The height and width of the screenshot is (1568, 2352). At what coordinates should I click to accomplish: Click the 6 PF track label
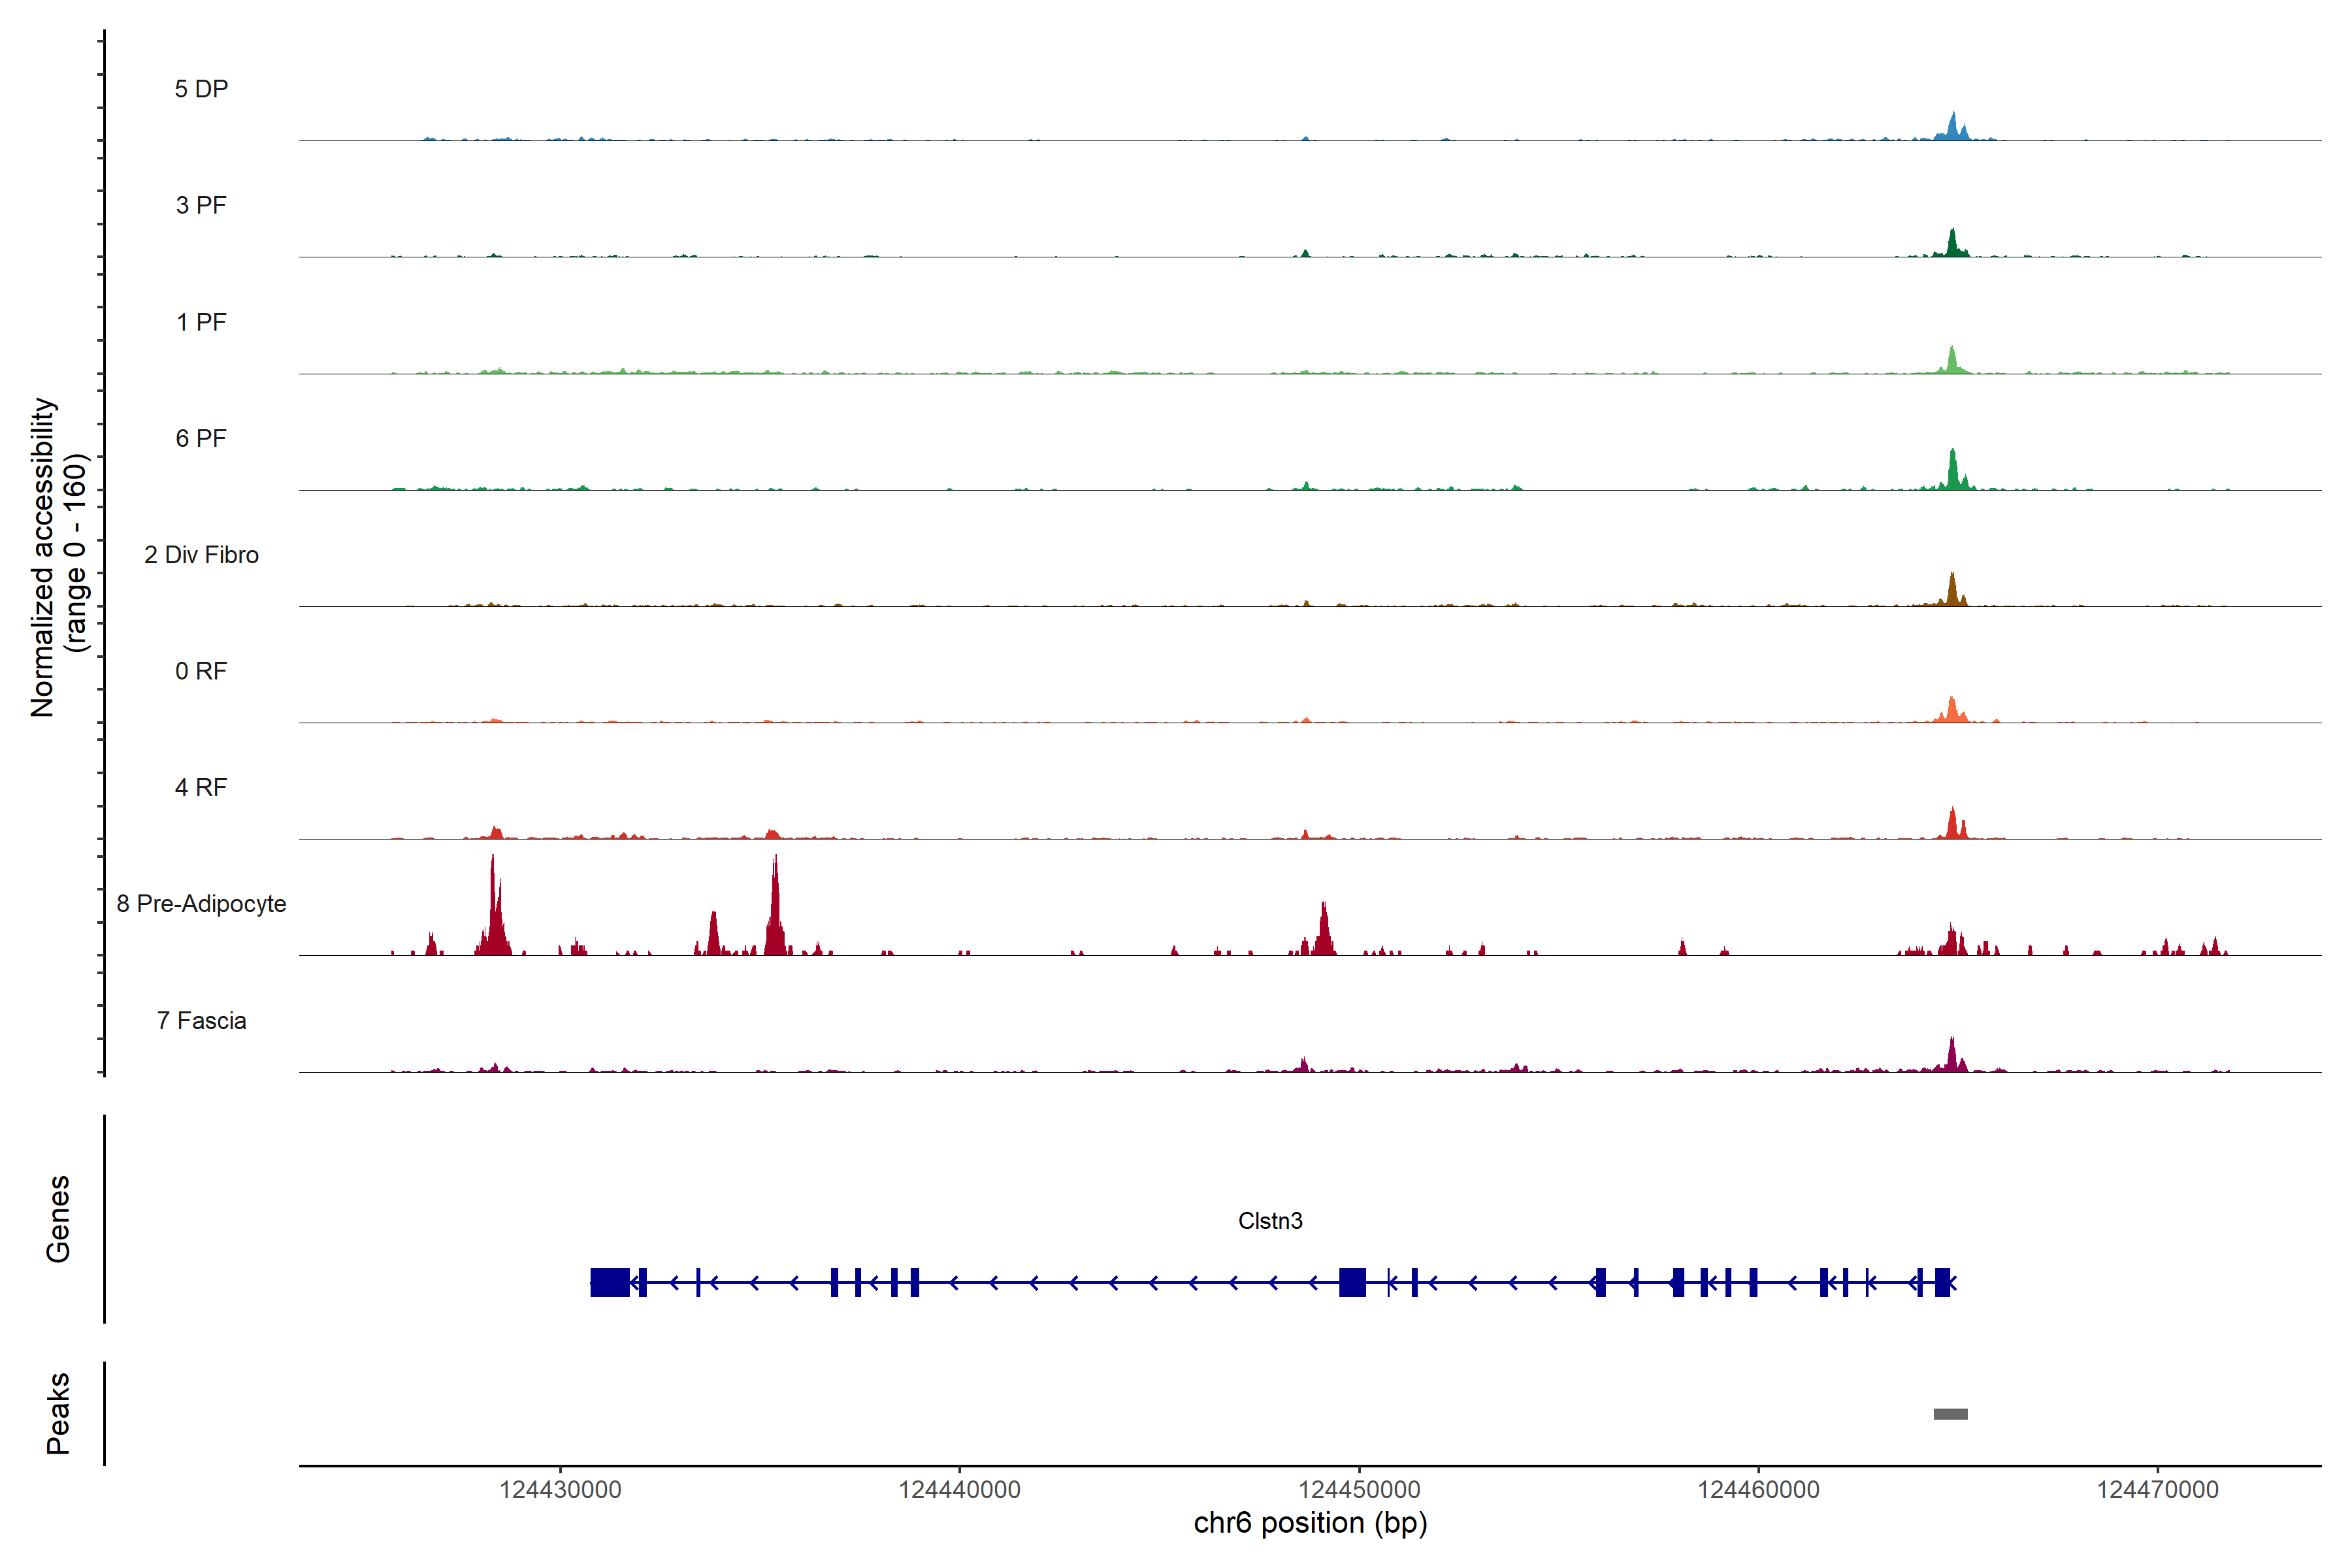click(201, 438)
